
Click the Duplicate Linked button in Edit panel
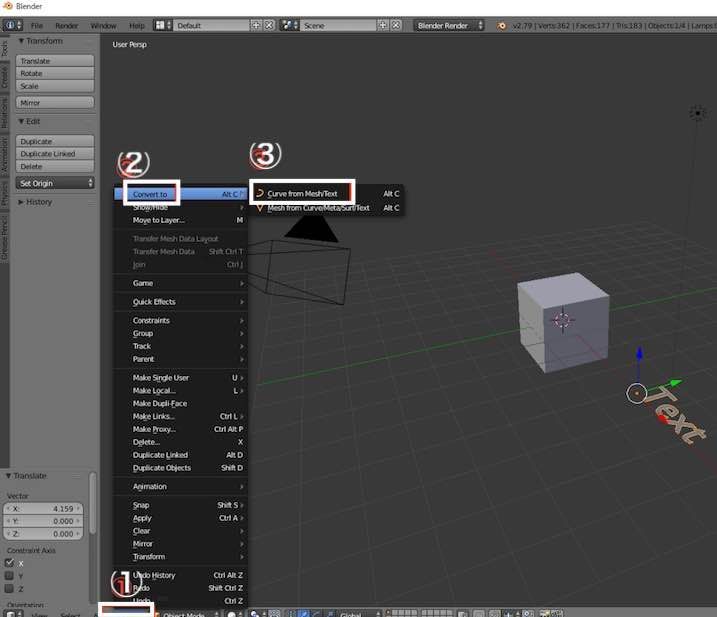pos(55,154)
